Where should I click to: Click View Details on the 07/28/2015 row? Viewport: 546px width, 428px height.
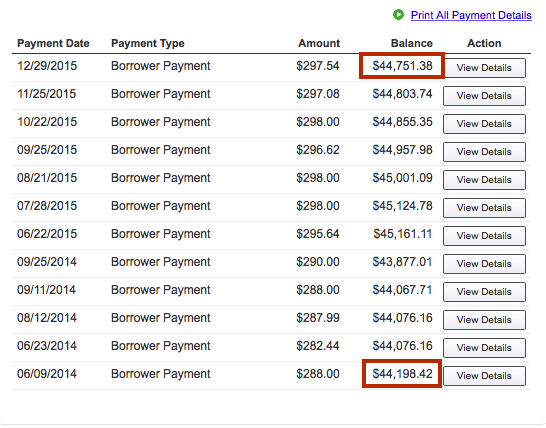[484, 208]
